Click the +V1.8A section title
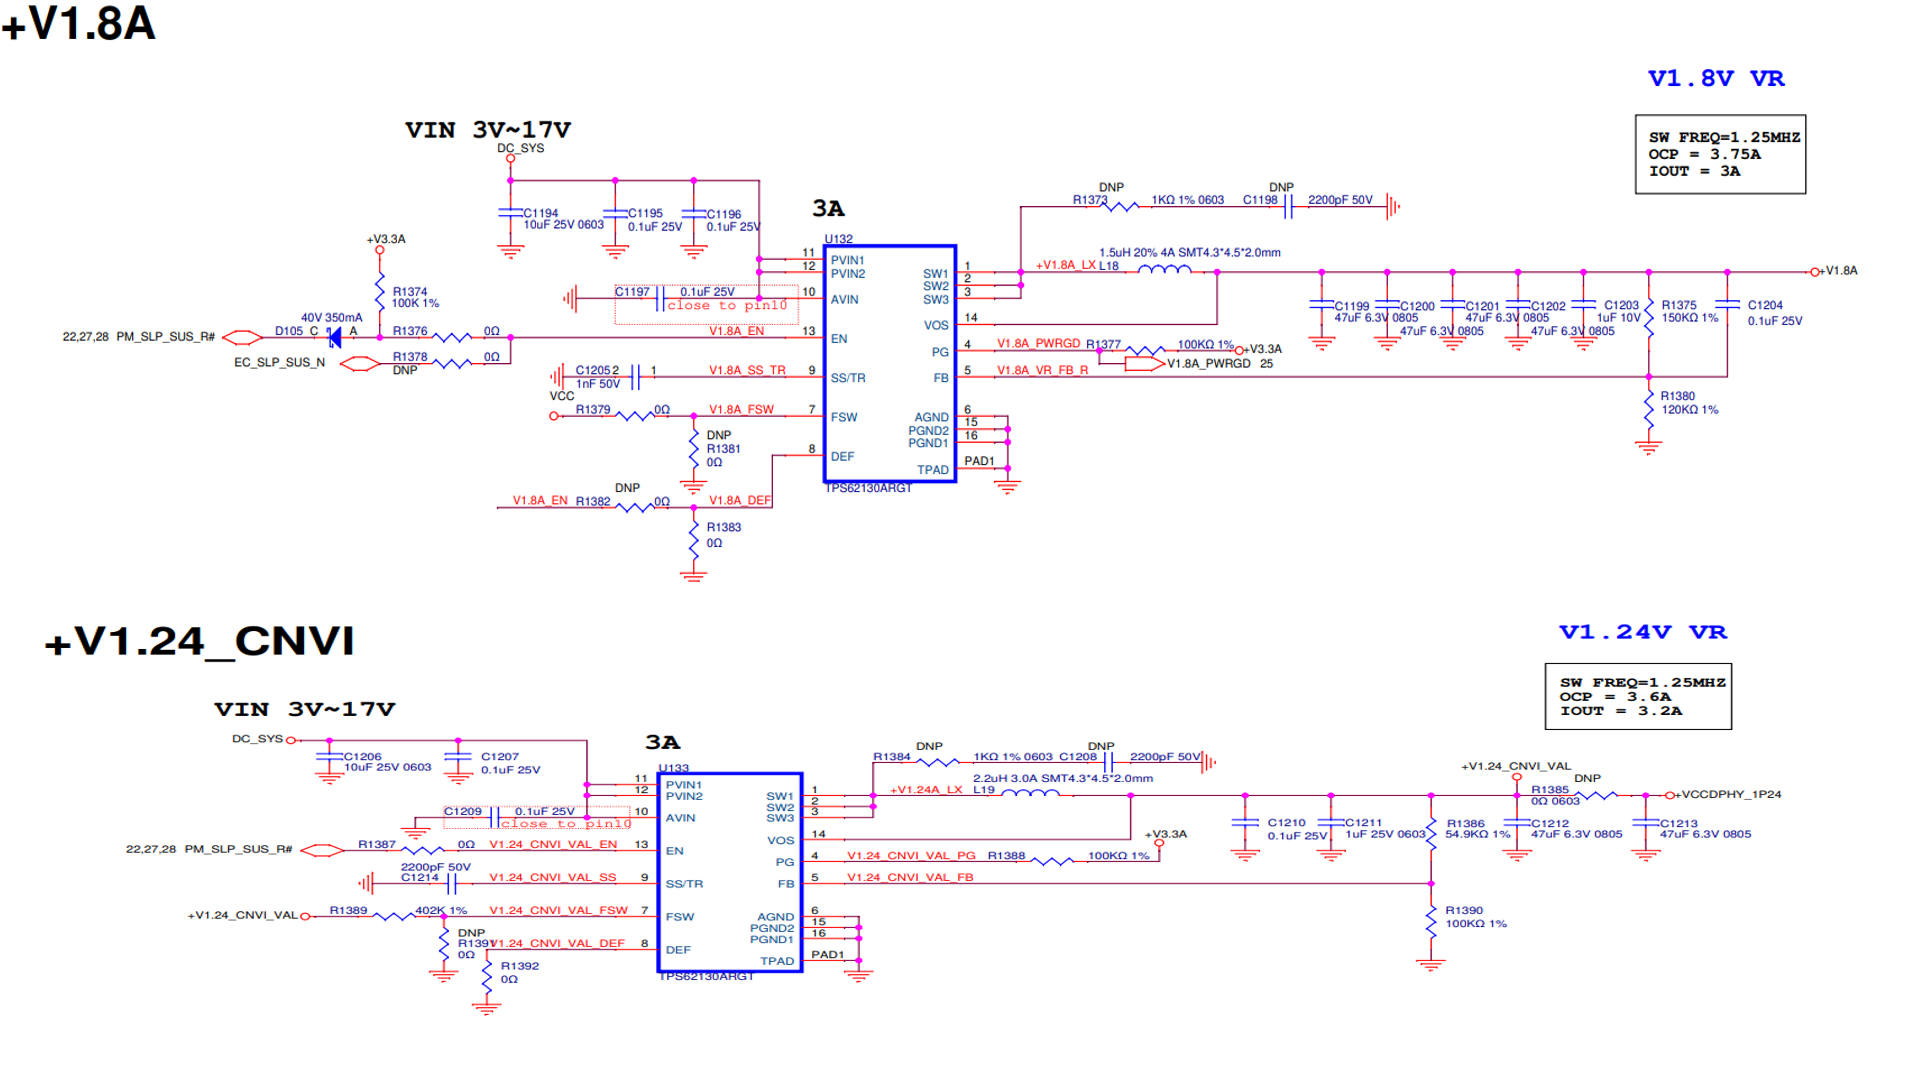The width and height of the screenshot is (1920, 1080). (x=80, y=24)
